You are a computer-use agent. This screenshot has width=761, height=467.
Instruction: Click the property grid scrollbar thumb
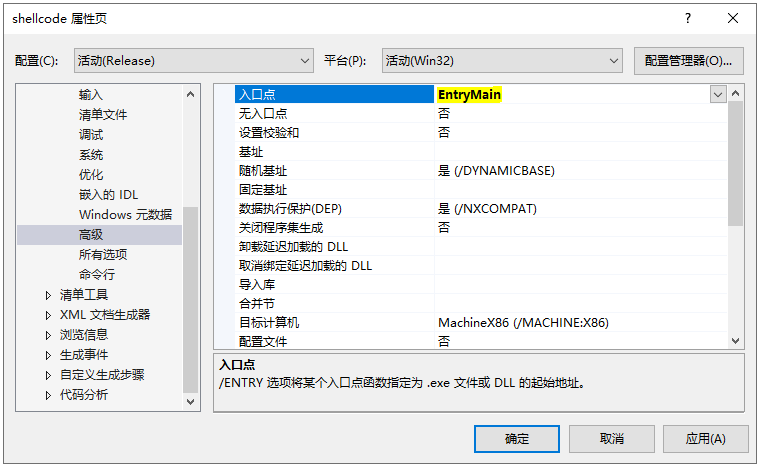tap(735, 164)
